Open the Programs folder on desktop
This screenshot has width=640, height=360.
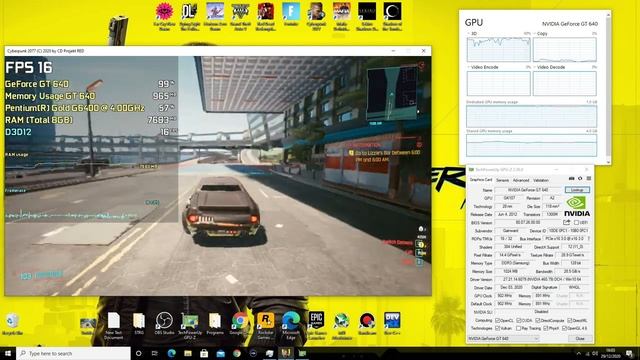215,324
